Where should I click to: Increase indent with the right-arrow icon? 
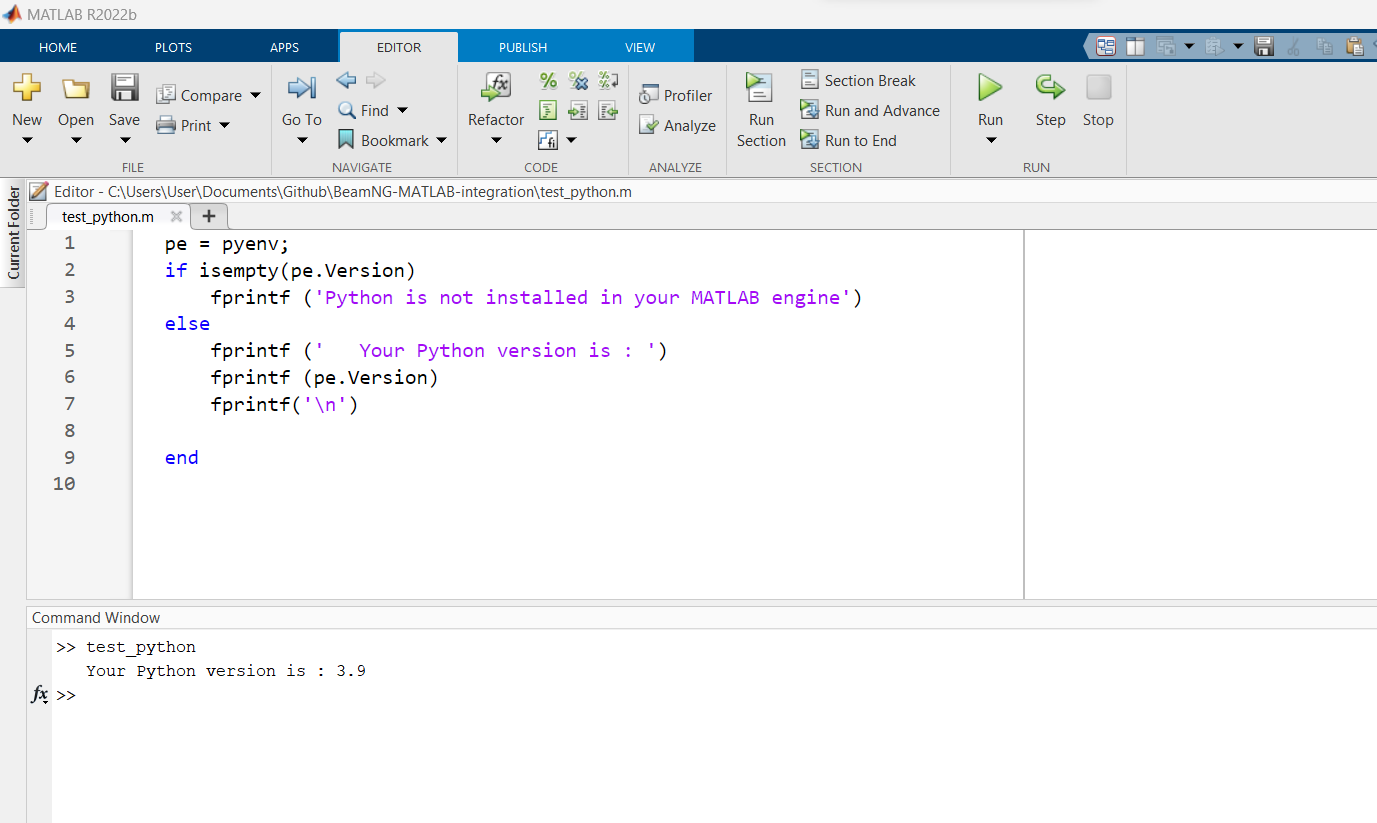578,110
